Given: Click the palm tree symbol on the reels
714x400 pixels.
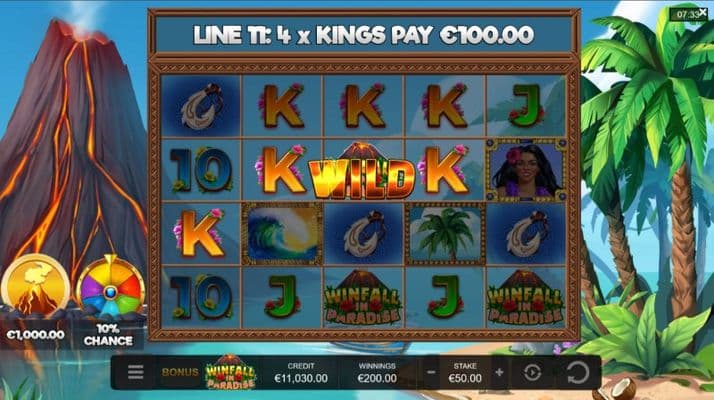Looking at the screenshot, I should pyautogui.click(x=445, y=234).
